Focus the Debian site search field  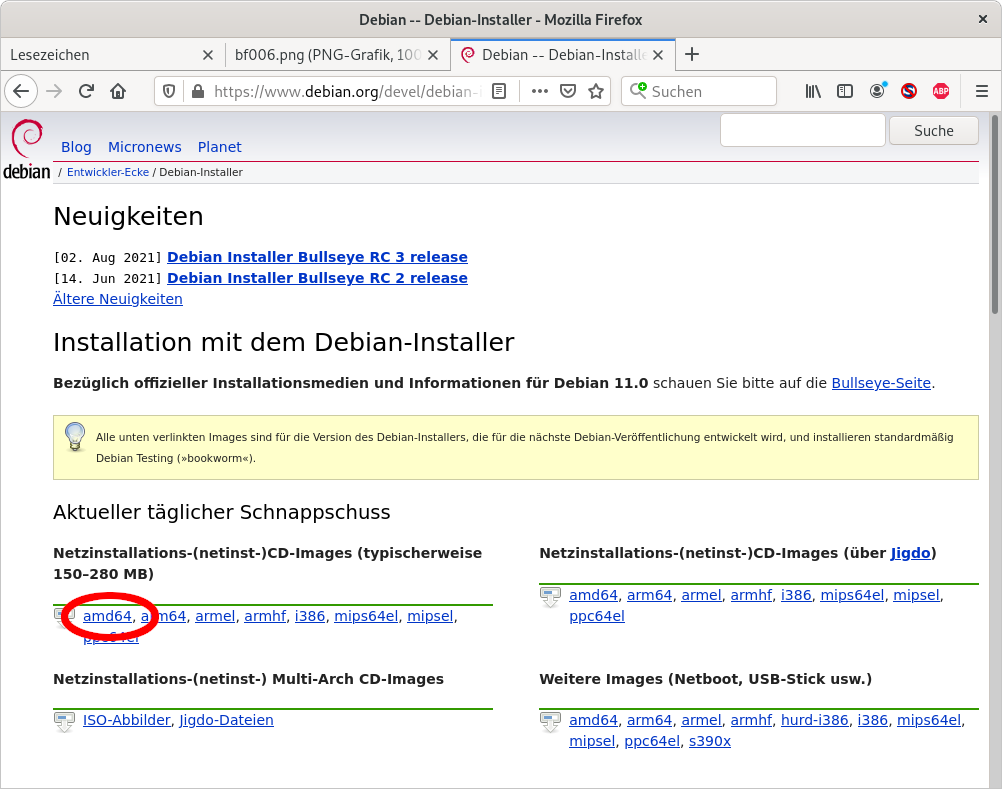tap(803, 130)
